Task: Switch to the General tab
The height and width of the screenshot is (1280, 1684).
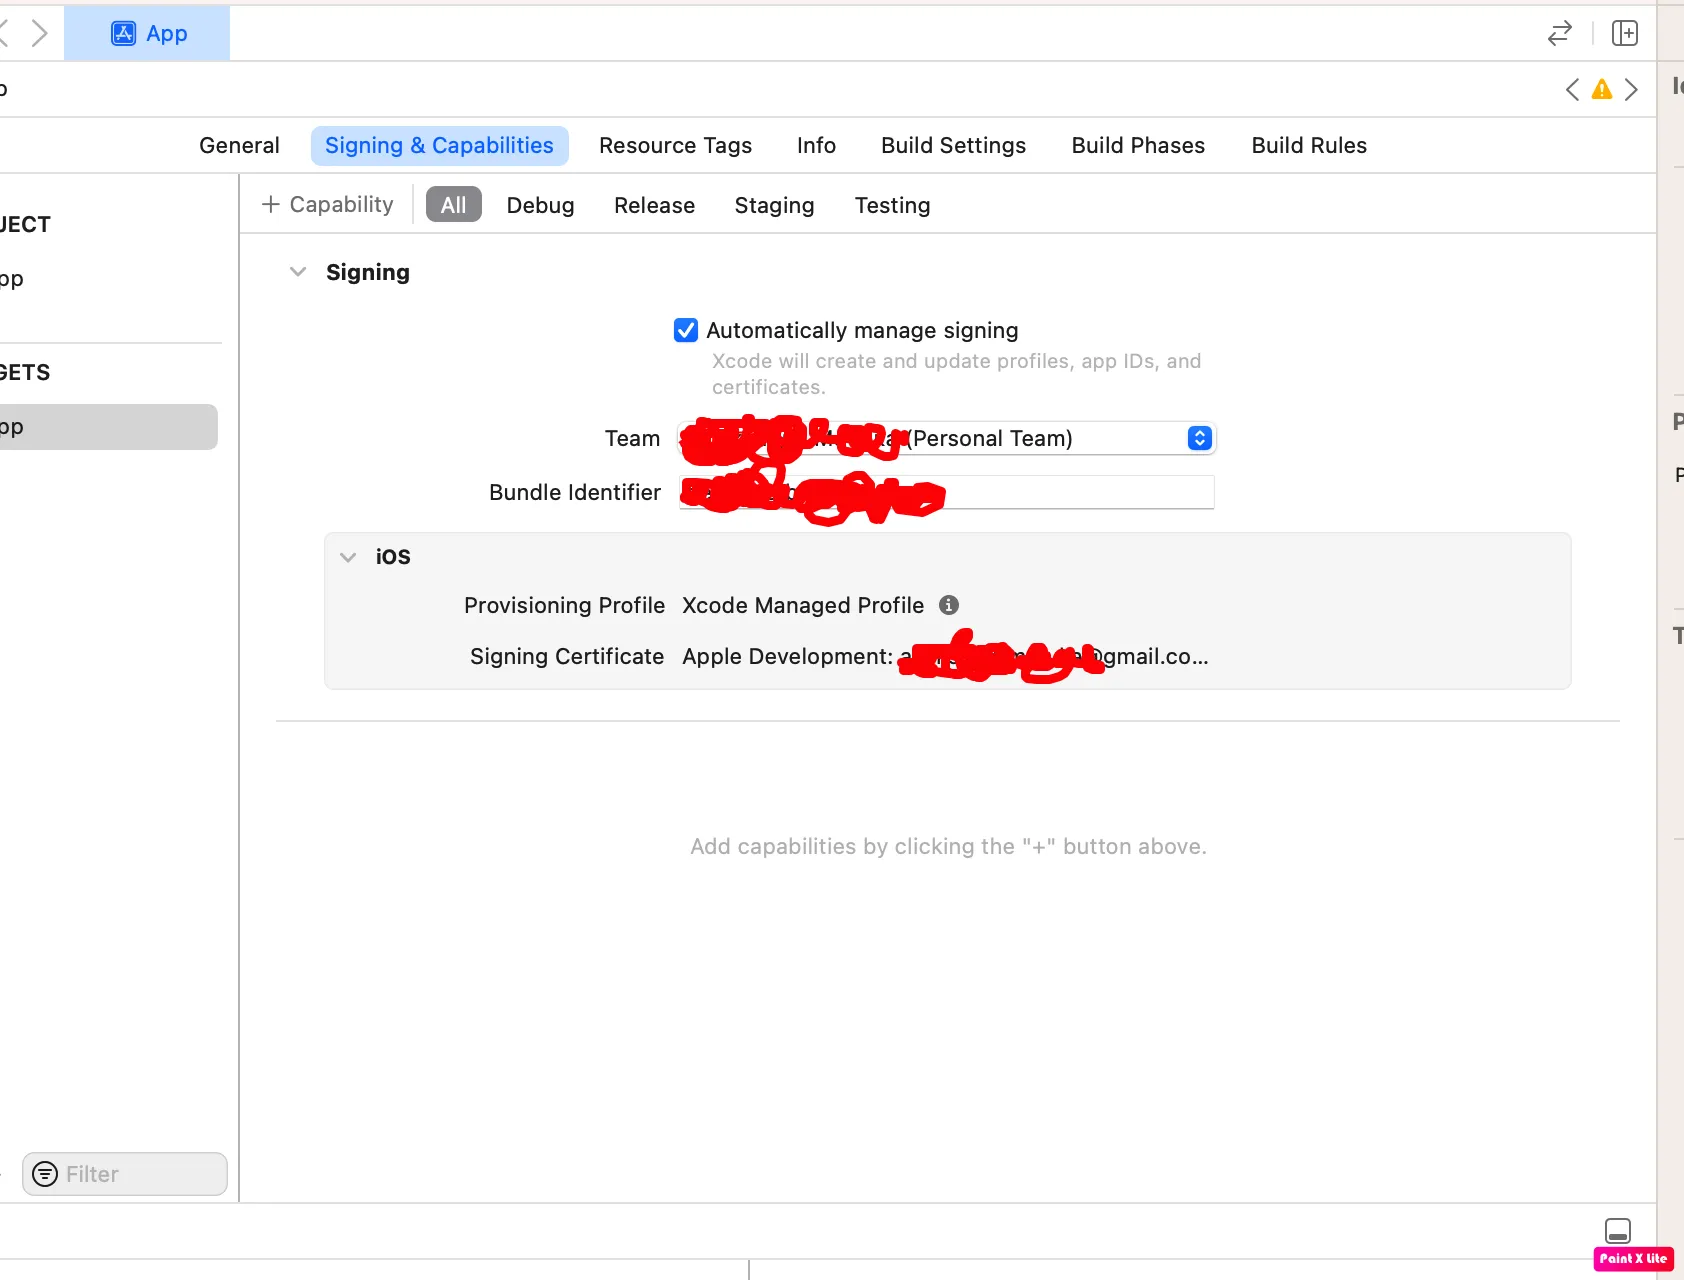Action: coord(239,146)
